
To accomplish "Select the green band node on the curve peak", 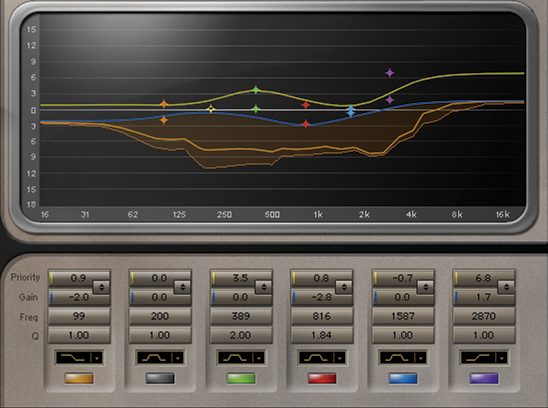I will click(x=256, y=90).
